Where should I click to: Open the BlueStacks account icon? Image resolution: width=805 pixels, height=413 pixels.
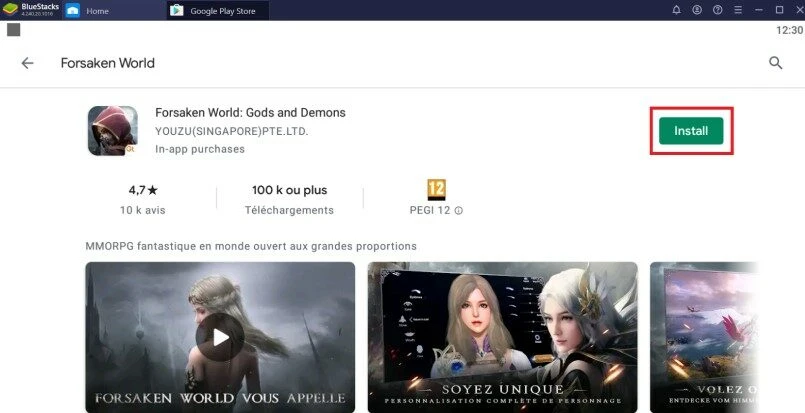click(x=697, y=10)
